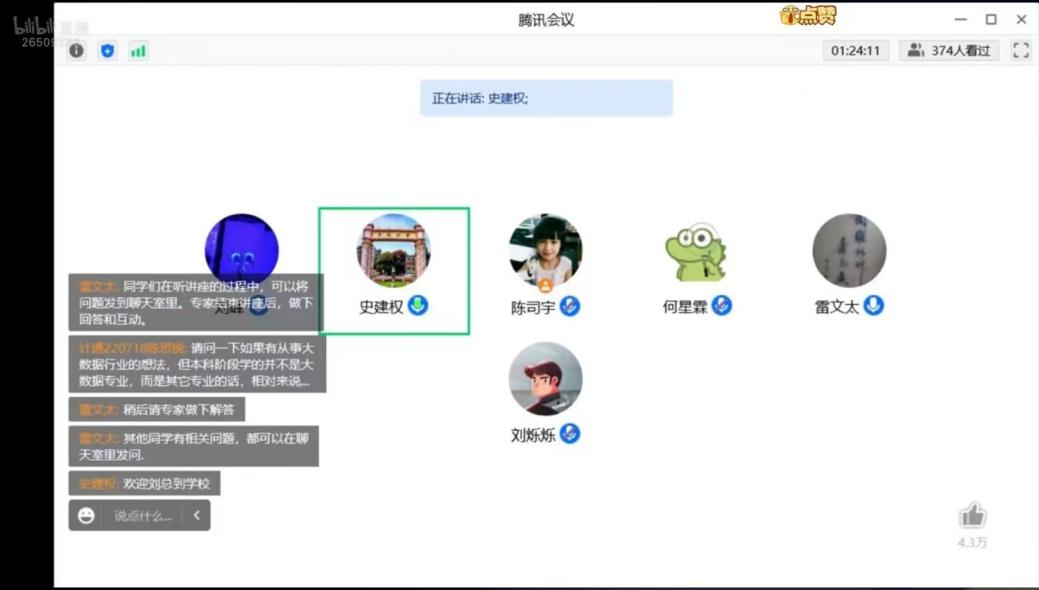Click the 01:24:11 meeting timer

(856, 50)
